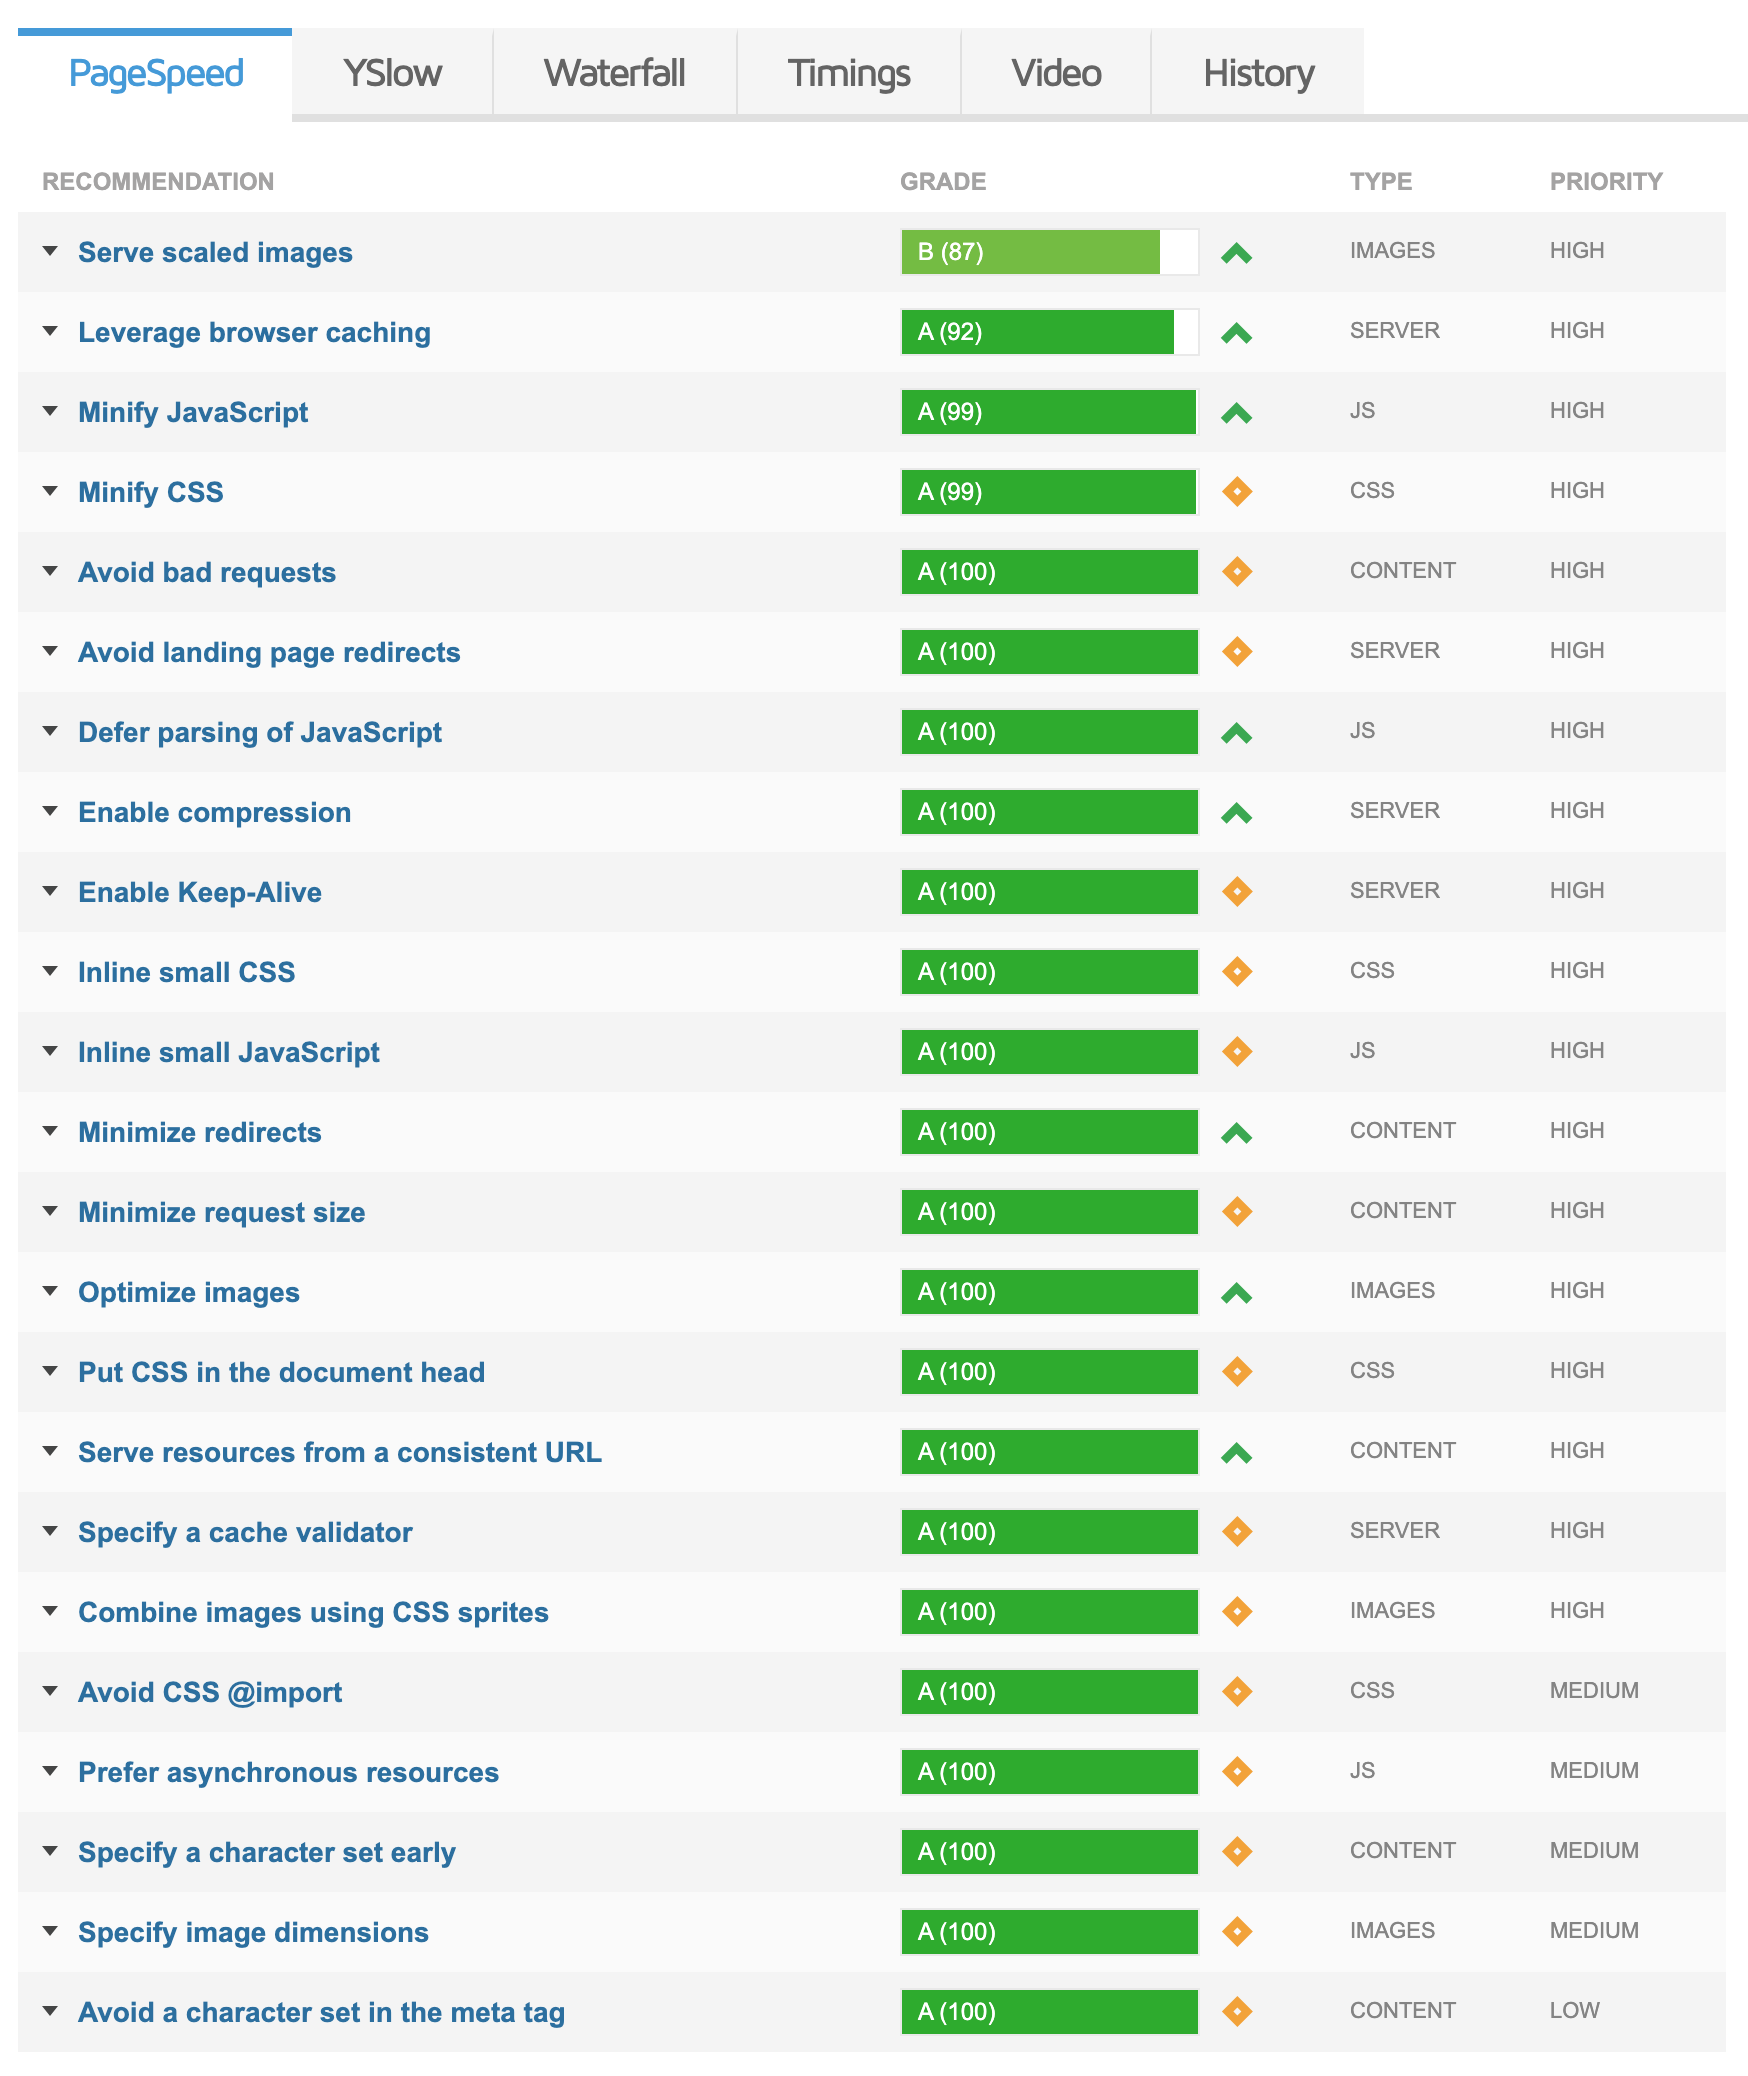Click the B (87) grade progress bar
Screen dimensions: 1748x2076
click(x=1050, y=252)
